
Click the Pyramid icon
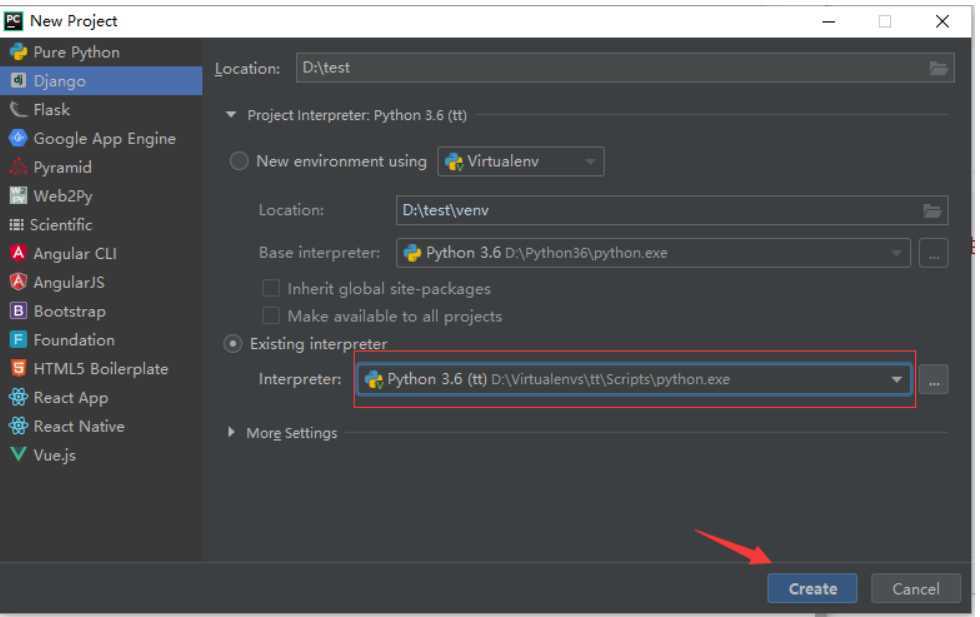(18, 167)
